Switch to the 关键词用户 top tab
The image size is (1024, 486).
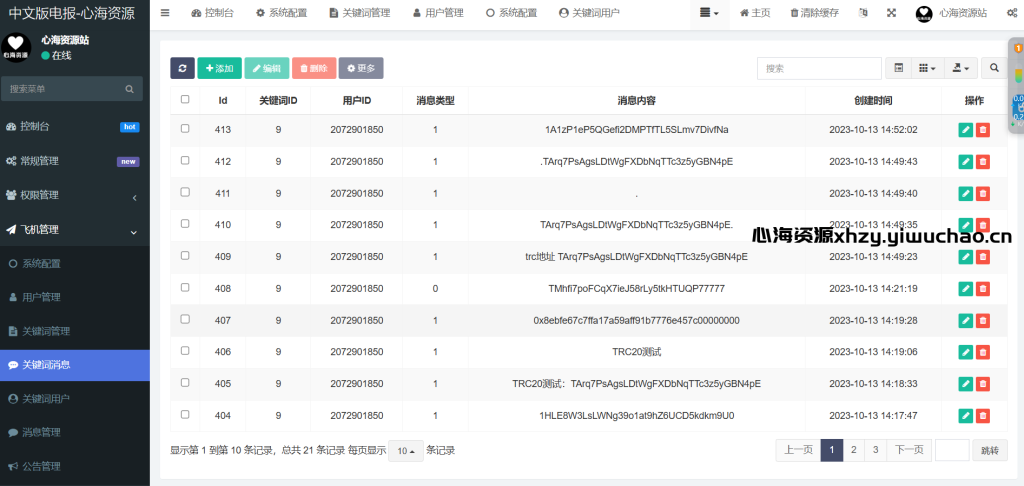(590, 13)
